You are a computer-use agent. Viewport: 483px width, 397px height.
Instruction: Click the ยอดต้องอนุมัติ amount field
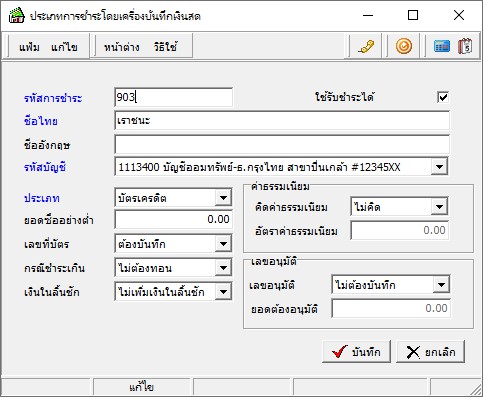coord(391,308)
